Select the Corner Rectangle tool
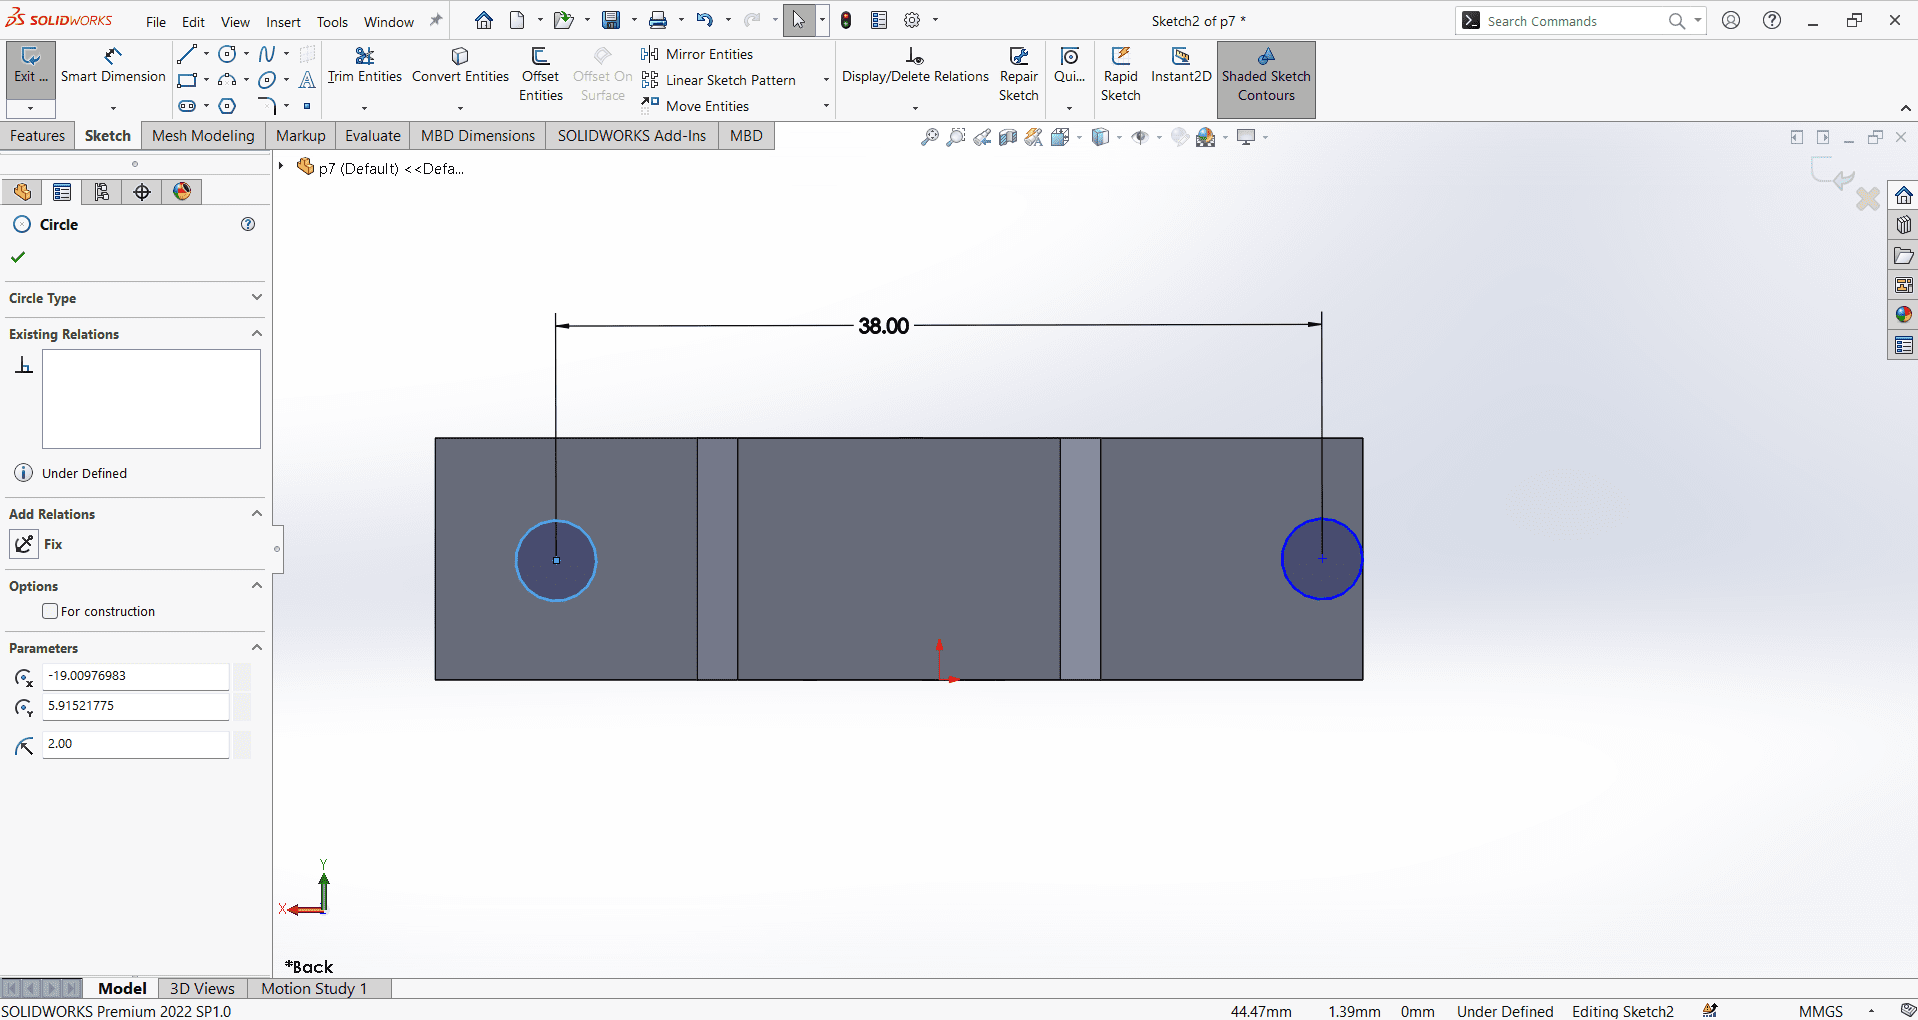Screen dimensions: 1918x1020 tap(186, 80)
